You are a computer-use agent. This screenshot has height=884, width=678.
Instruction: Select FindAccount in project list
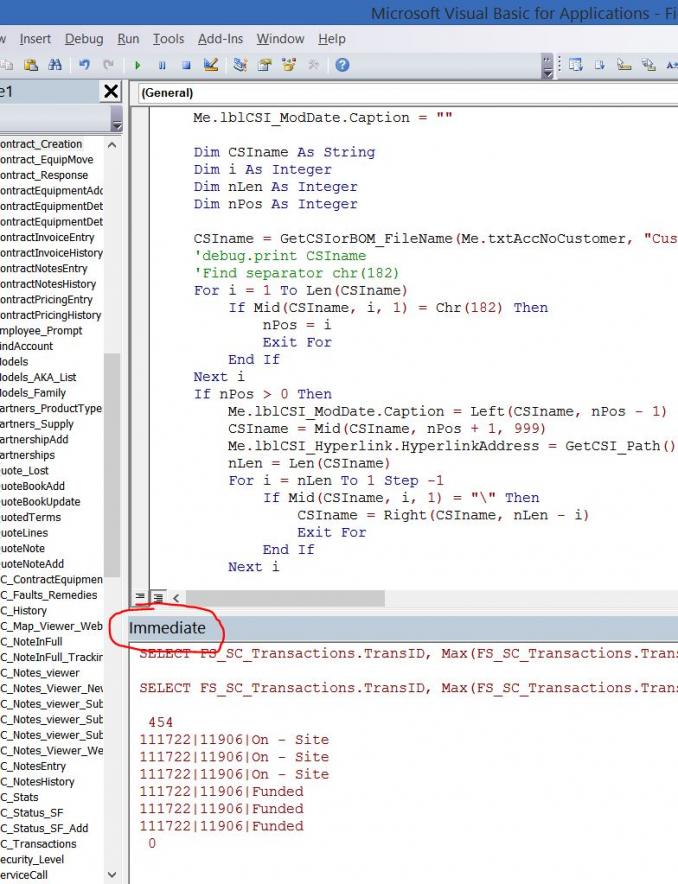(x=26, y=346)
